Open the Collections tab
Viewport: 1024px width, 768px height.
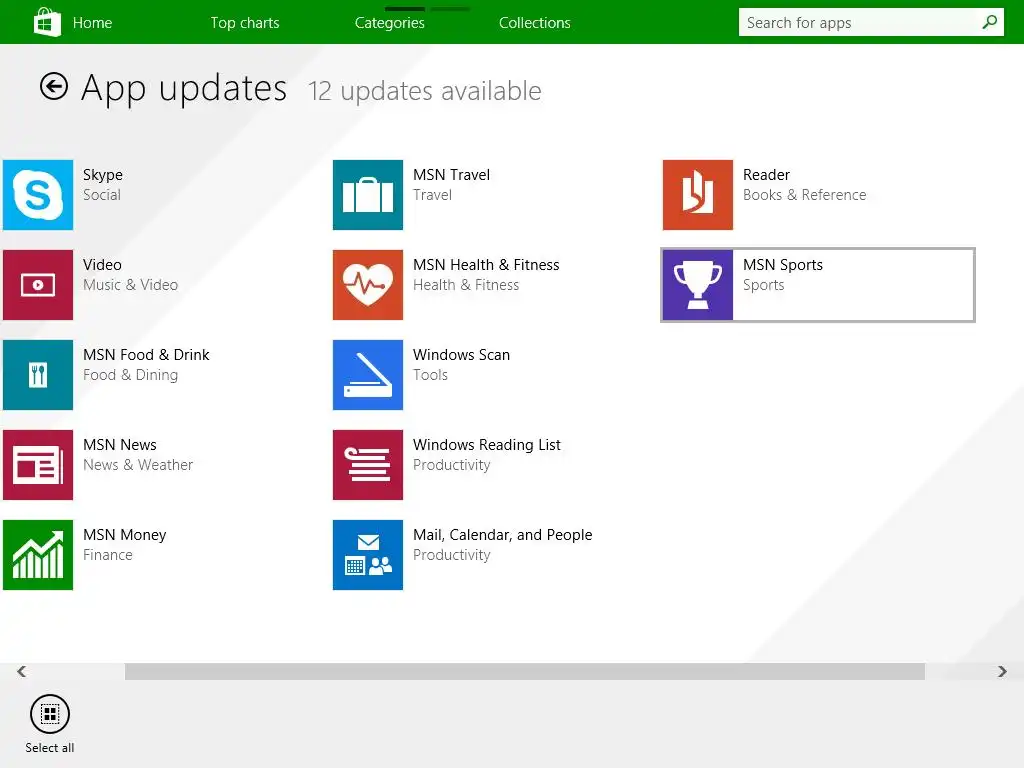point(535,23)
